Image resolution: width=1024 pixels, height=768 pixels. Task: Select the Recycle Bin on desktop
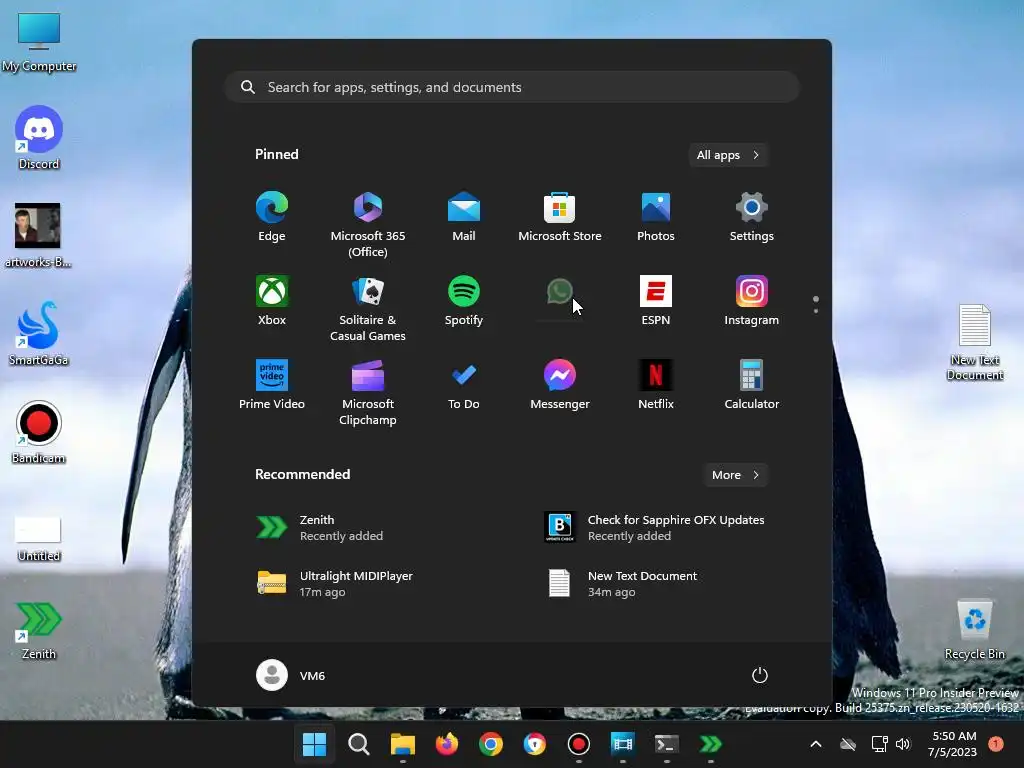click(x=975, y=628)
